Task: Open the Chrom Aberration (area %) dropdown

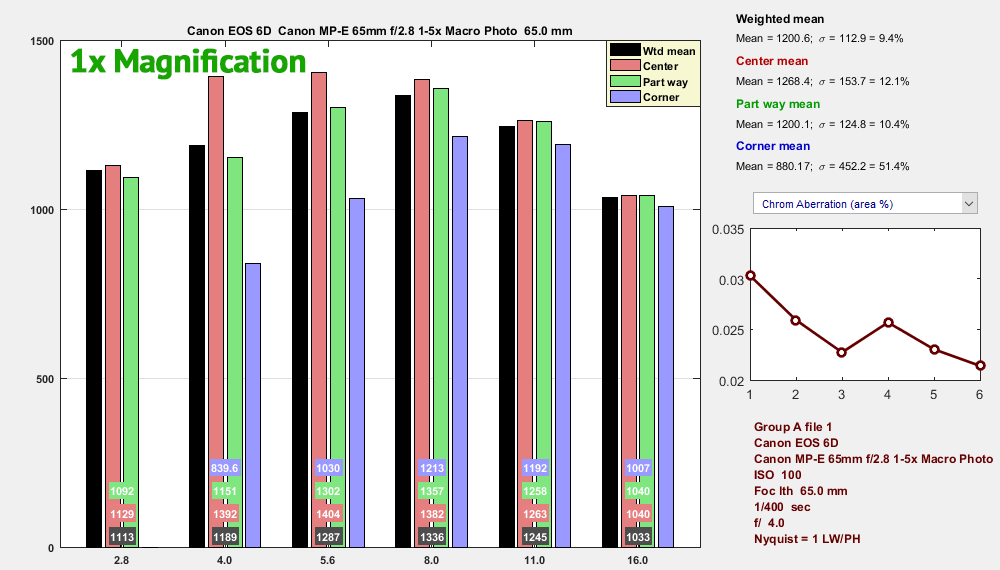Action: point(865,203)
